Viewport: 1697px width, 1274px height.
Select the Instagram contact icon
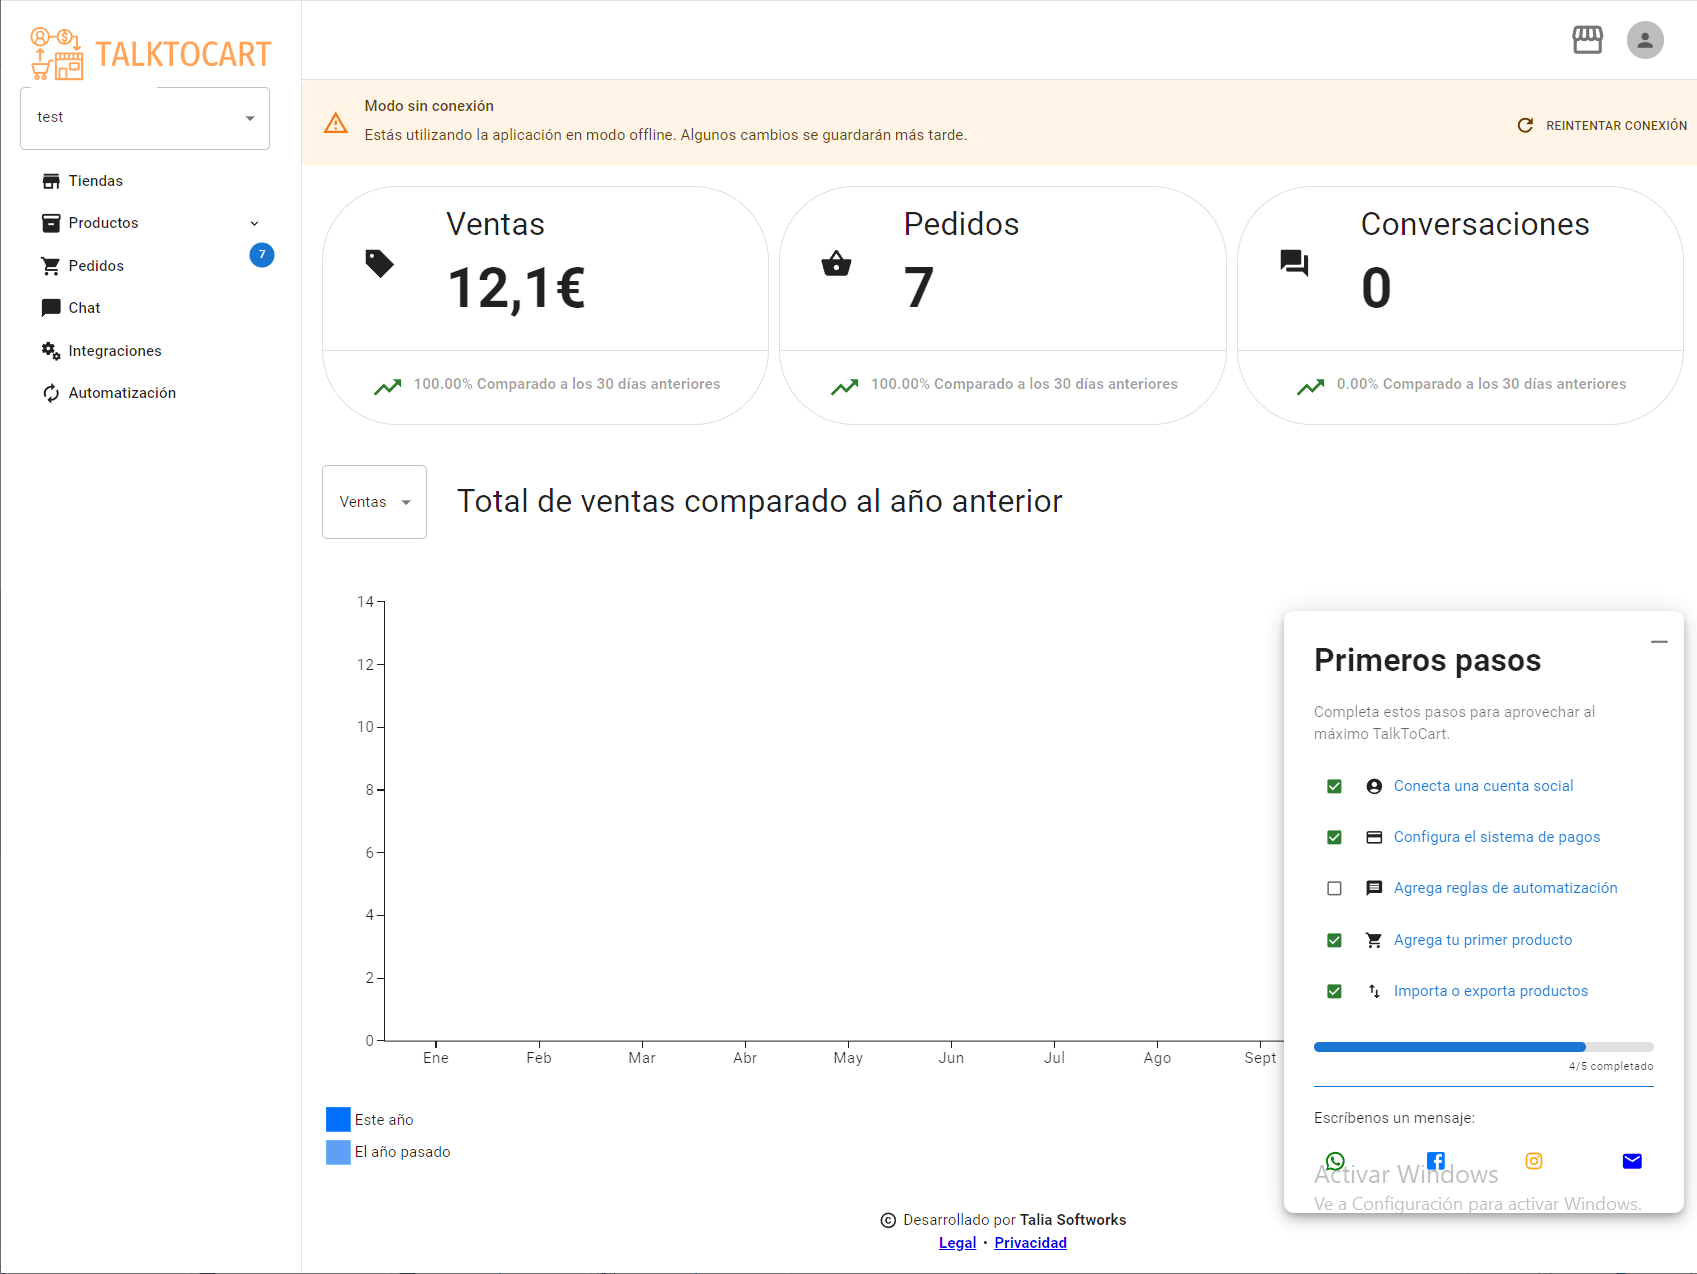point(1534,1161)
